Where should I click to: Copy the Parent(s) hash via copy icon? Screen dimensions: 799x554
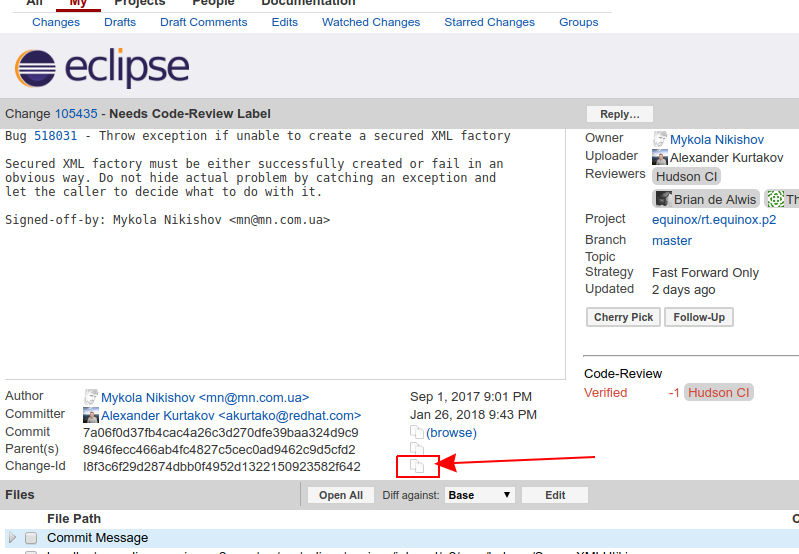[x=417, y=449]
